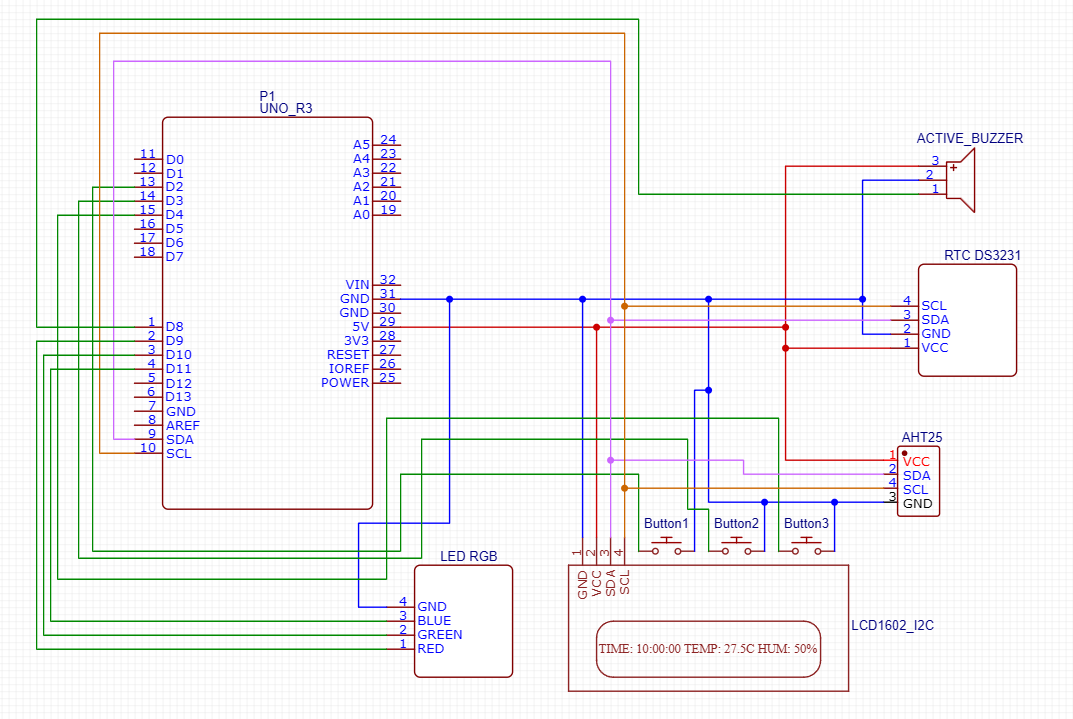Click the Button1 text label
Viewport: 1073px width, 719px height.
tap(666, 523)
